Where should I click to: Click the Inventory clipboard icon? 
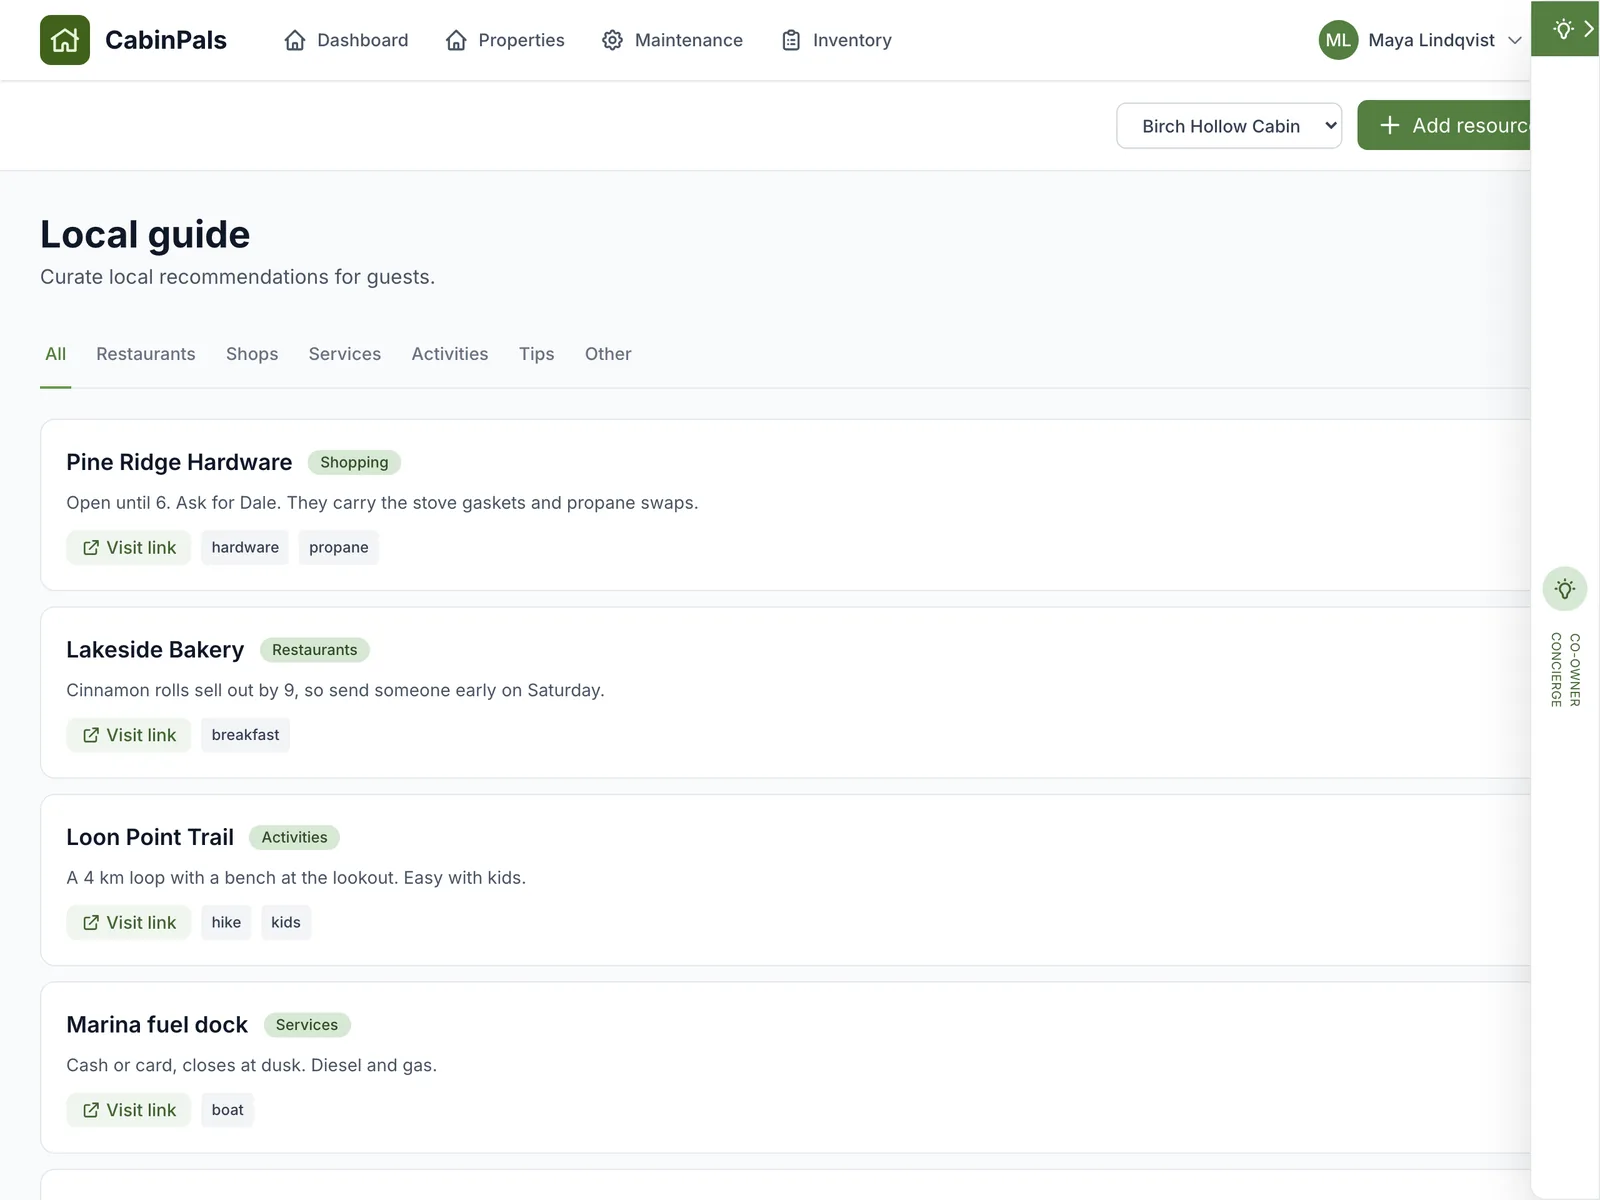pos(791,40)
